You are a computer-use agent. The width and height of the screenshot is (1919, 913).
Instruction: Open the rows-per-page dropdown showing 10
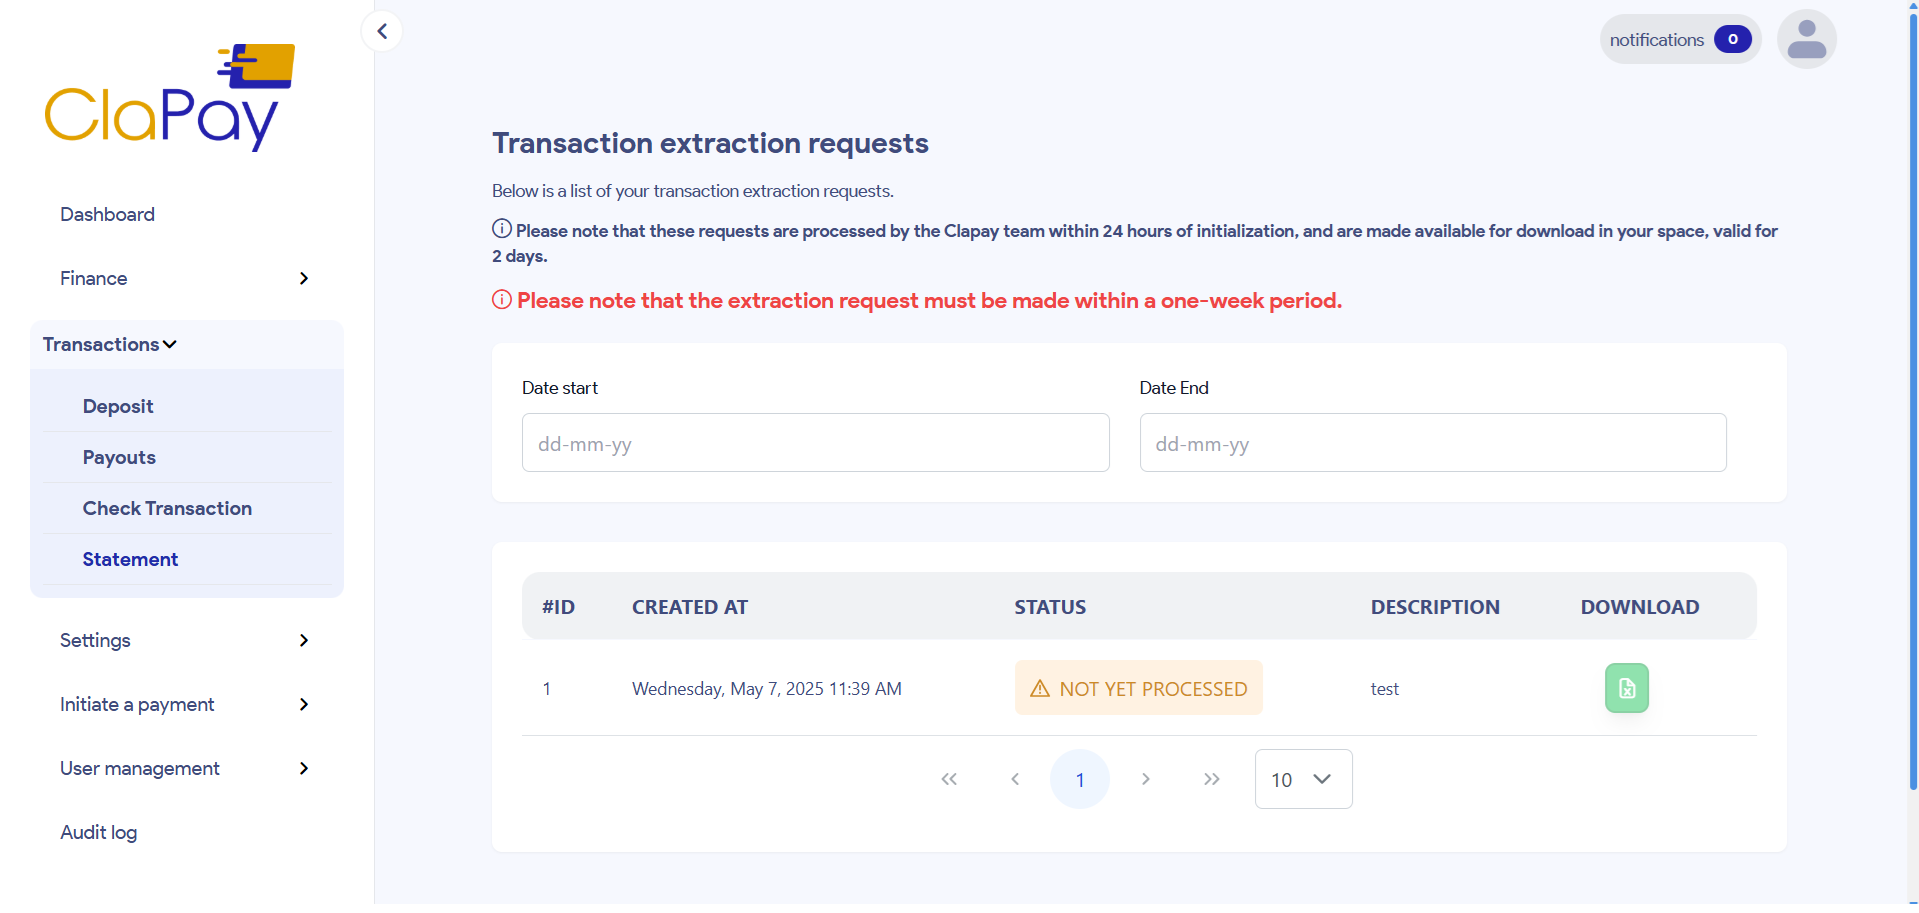1302,779
